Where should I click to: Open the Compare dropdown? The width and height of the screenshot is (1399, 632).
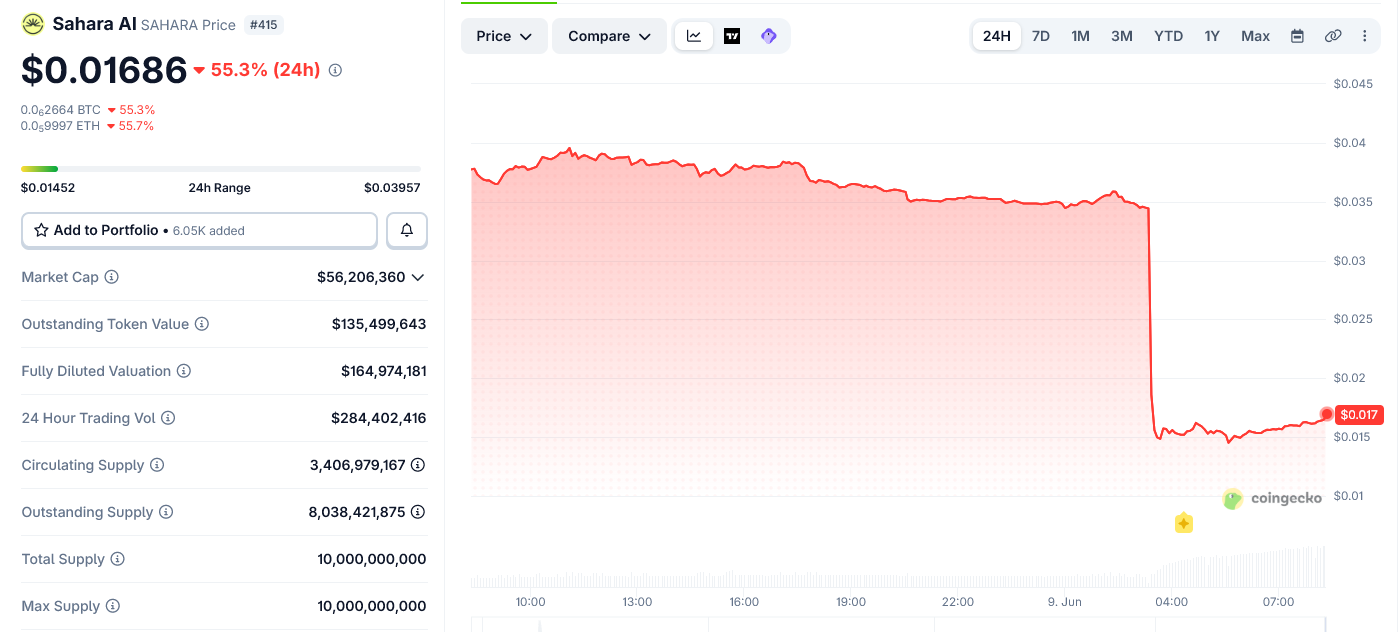[609, 36]
